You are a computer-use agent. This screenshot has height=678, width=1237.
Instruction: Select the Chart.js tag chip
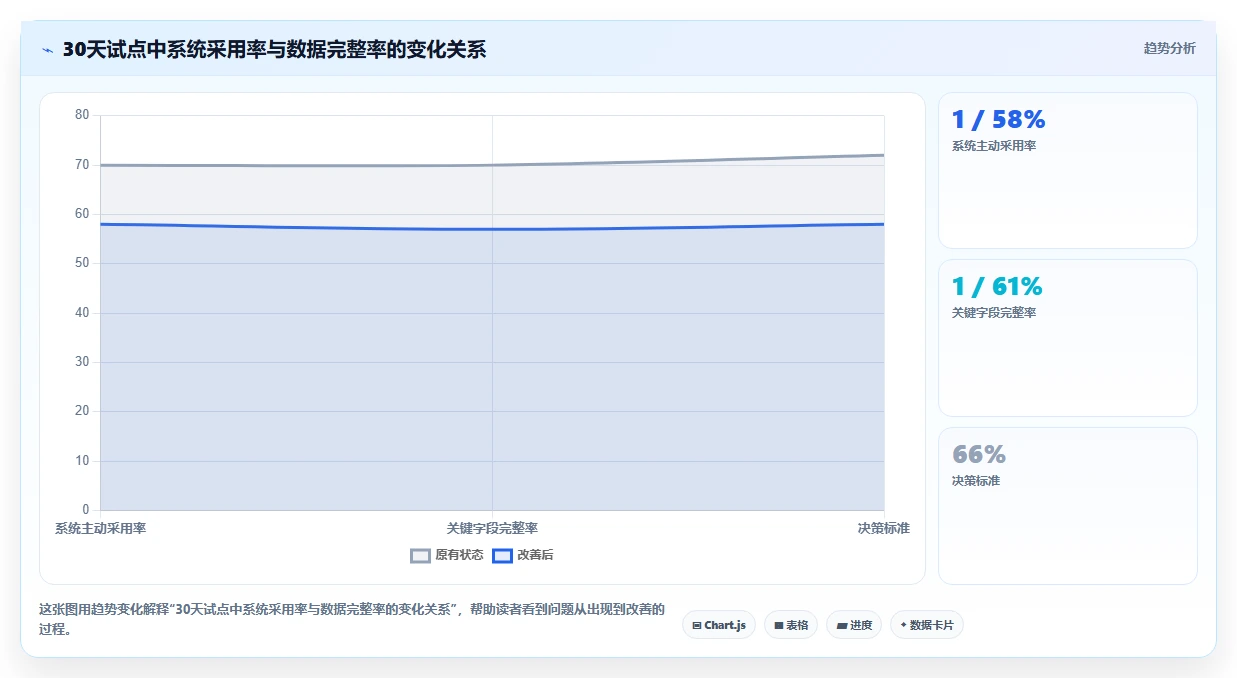click(719, 625)
